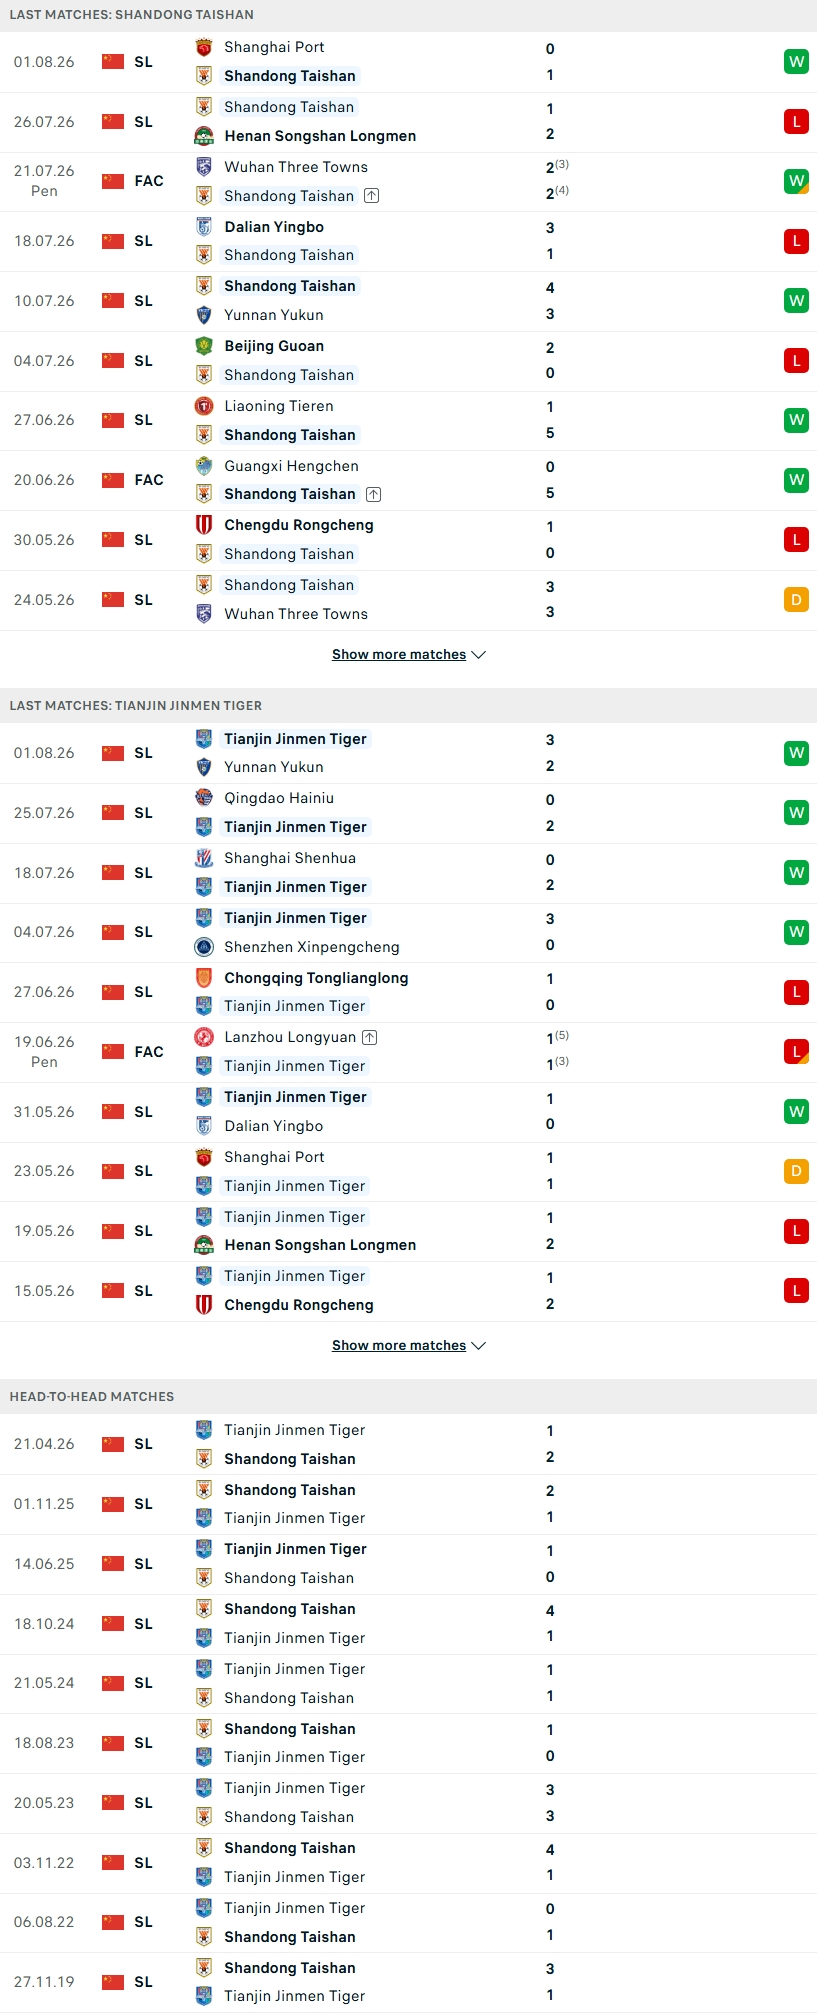This screenshot has width=817, height=2015.
Task: Click the date 14.06.25 in head-to-head list
Action: click(x=44, y=1564)
